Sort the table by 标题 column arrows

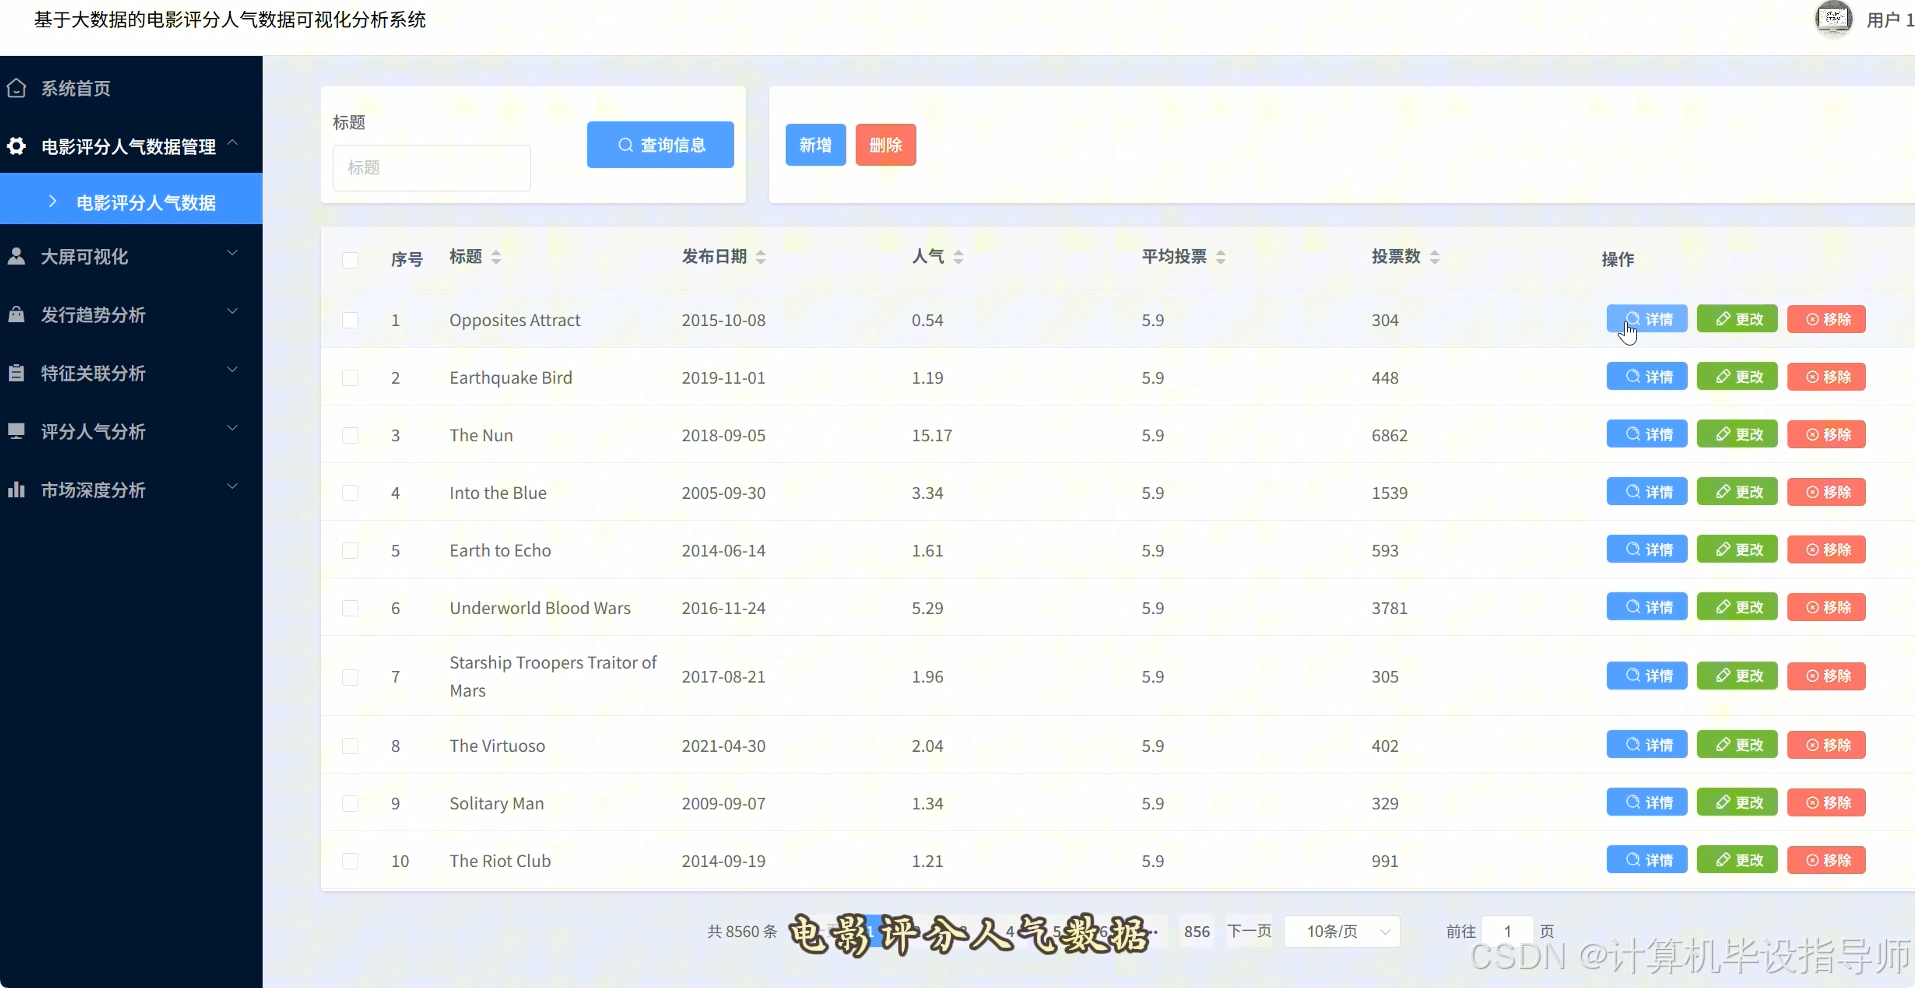496,257
